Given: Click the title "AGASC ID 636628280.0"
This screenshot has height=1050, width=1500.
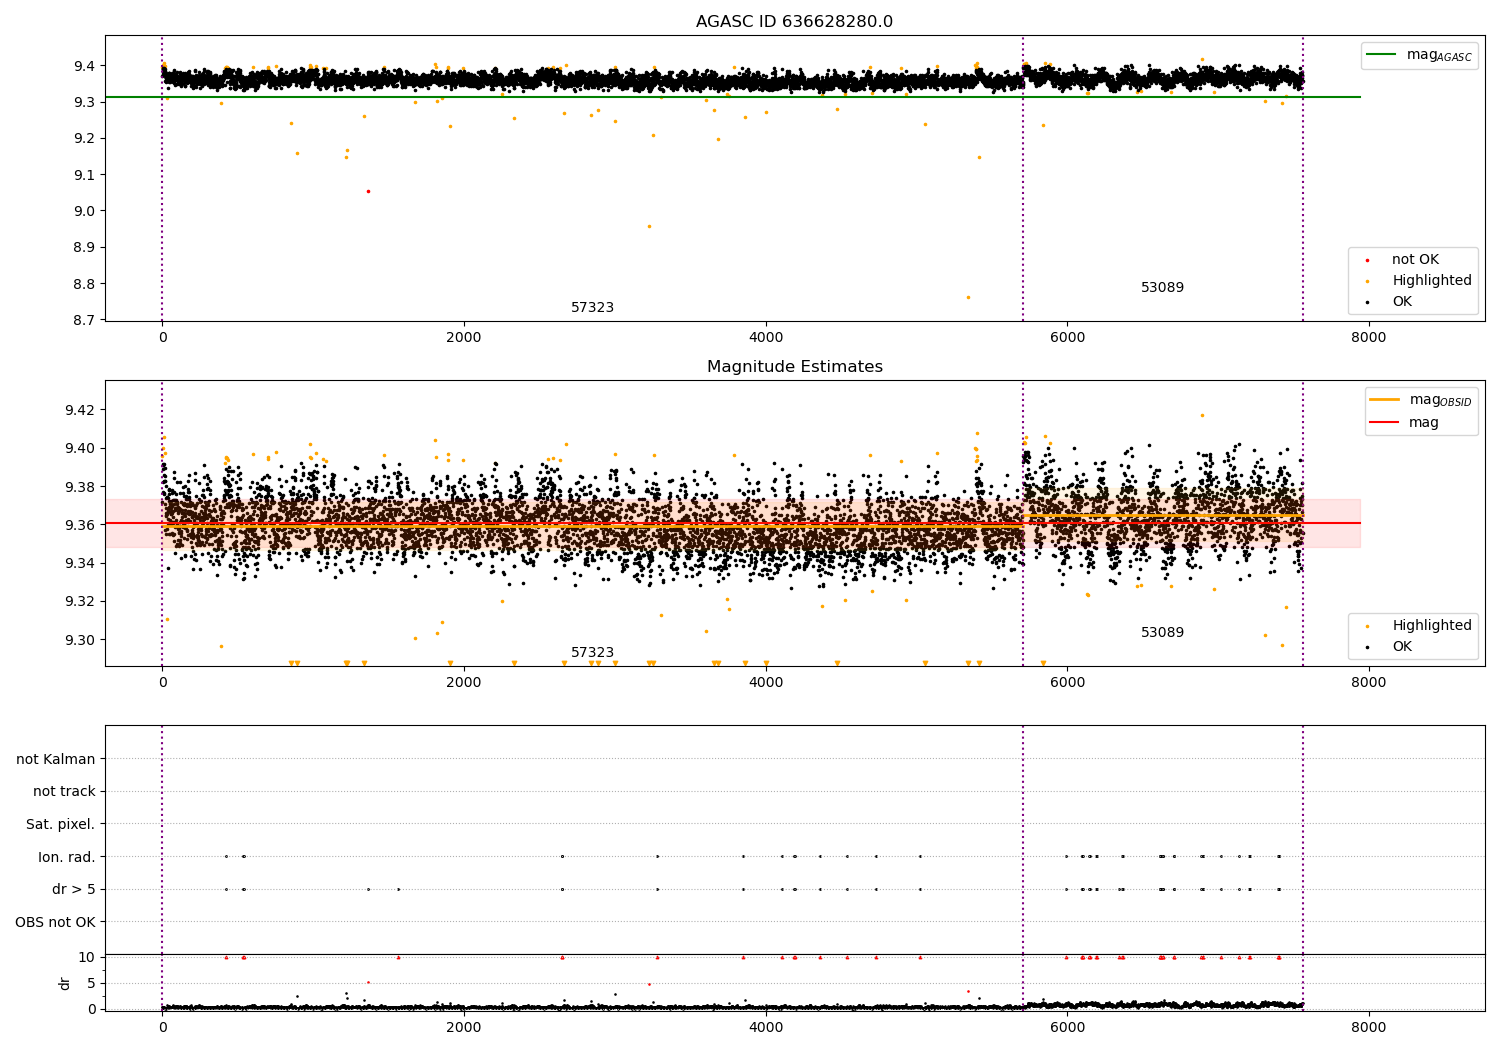Looking at the screenshot, I should [794, 22].
